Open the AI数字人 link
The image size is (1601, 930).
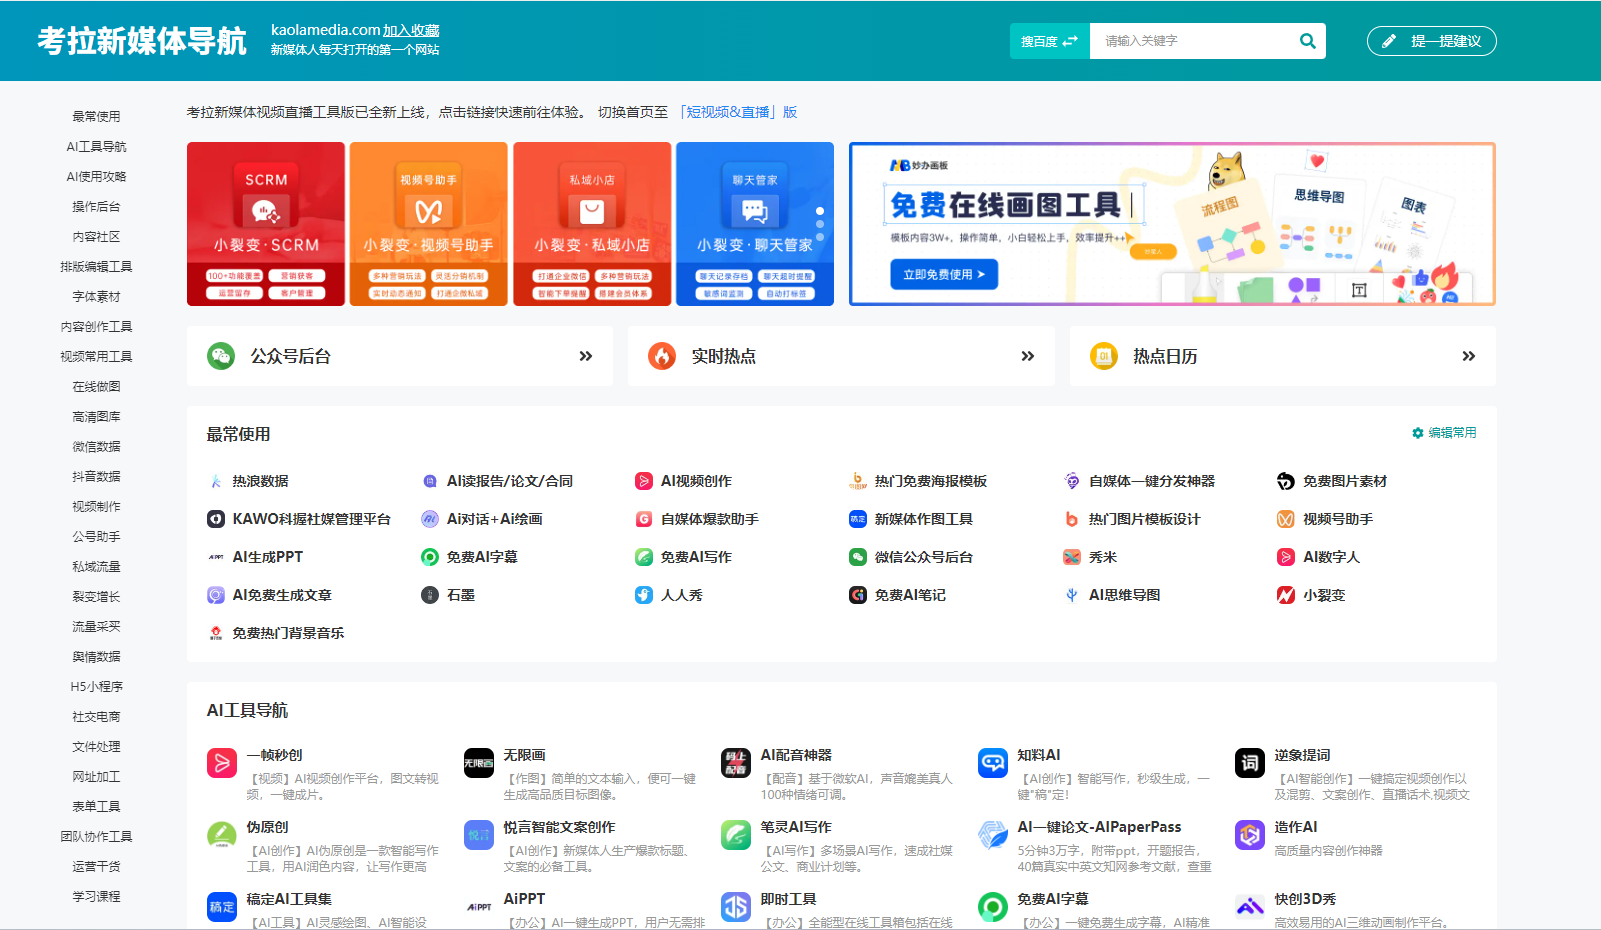pos(1331,557)
